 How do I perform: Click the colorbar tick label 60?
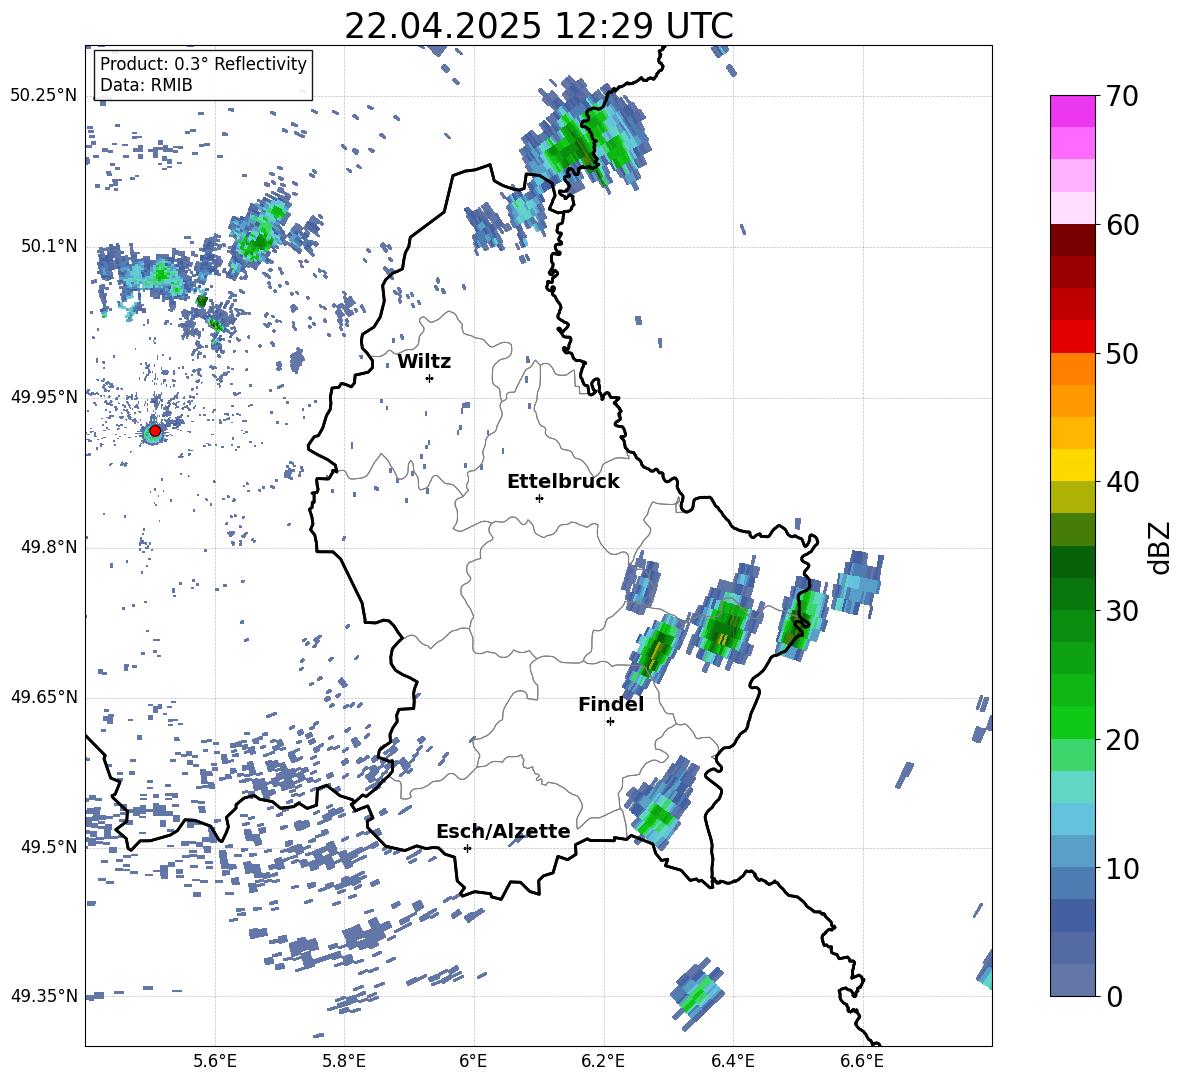click(1122, 225)
